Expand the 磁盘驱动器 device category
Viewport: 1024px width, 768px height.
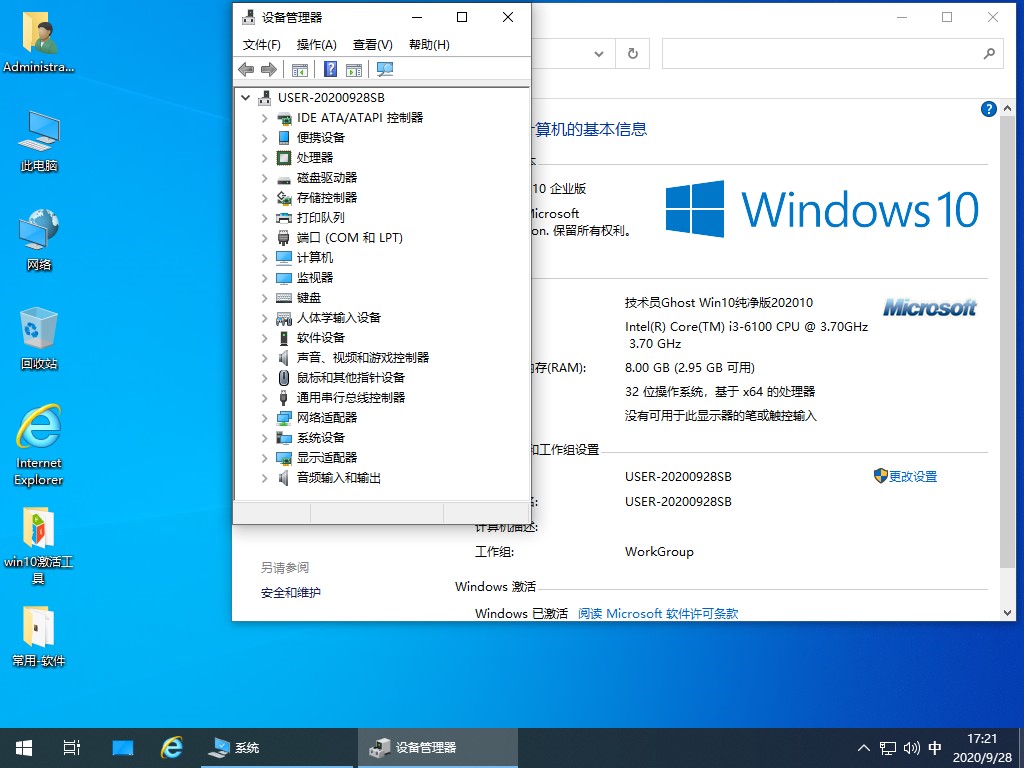point(264,178)
